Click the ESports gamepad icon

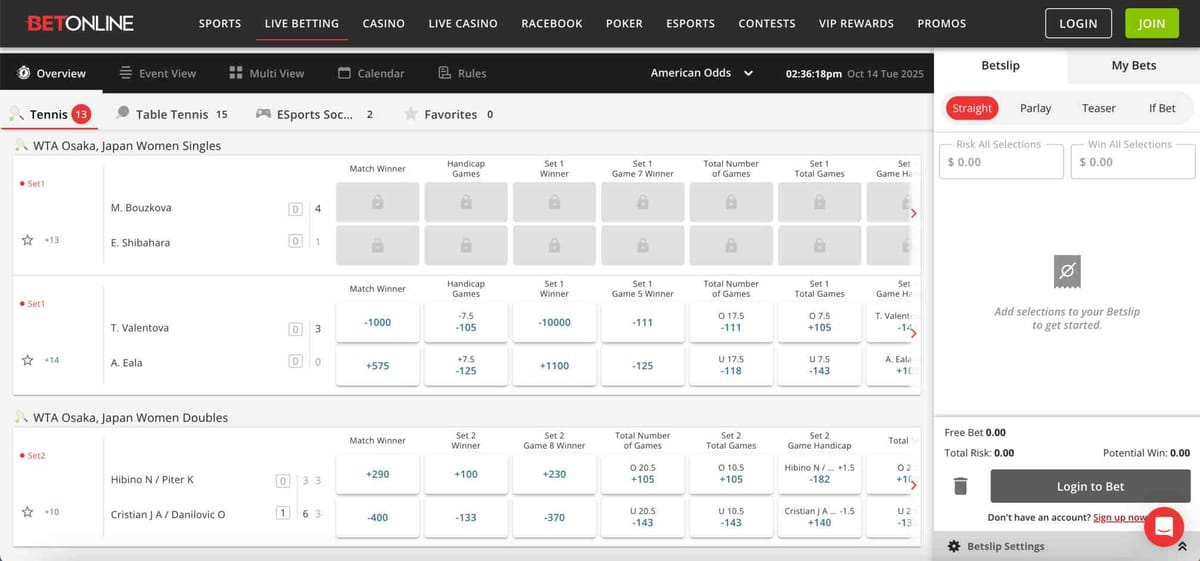click(x=264, y=114)
